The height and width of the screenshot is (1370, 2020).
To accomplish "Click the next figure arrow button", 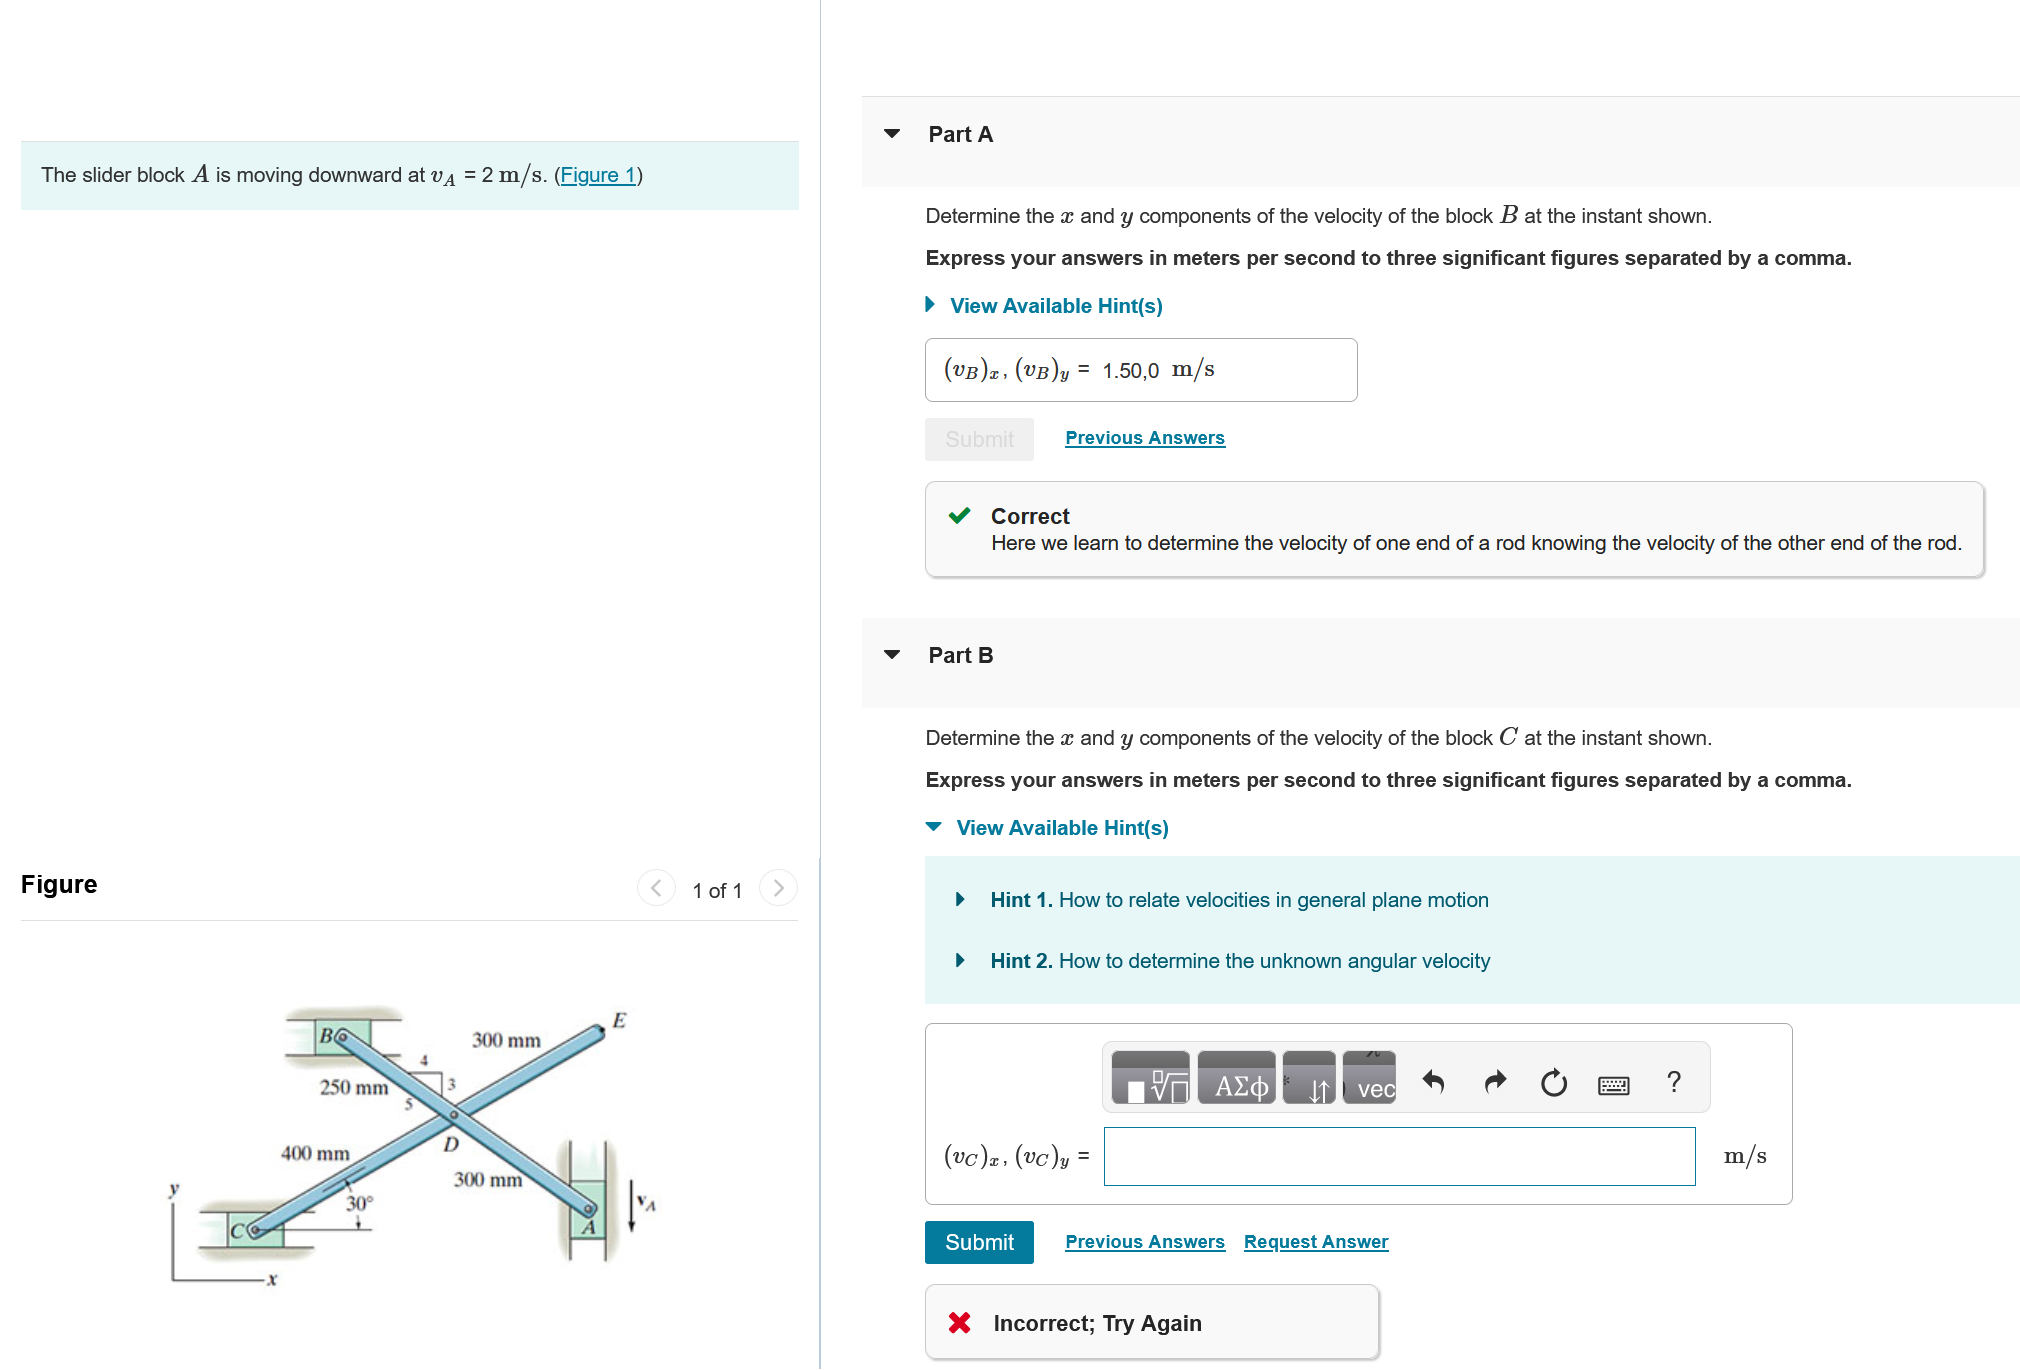I will click(x=778, y=888).
